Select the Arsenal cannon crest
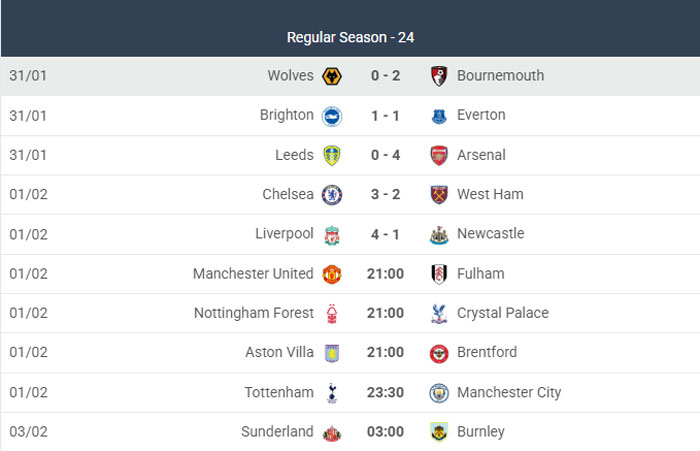The width and height of the screenshot is (700, 451). point(439,155)
